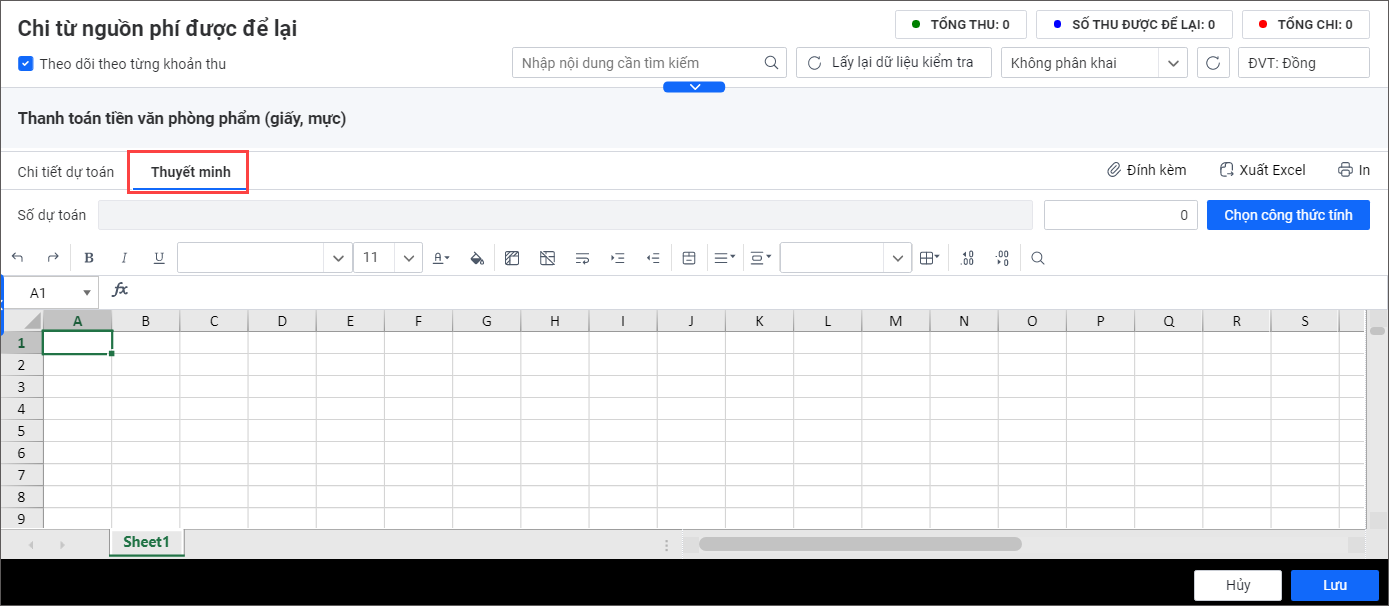Image resolution: width=1389 pixels, height=606 pixels.
Task: Switch to the 'Chi tiết dự toán' tab
Action: 66,172
